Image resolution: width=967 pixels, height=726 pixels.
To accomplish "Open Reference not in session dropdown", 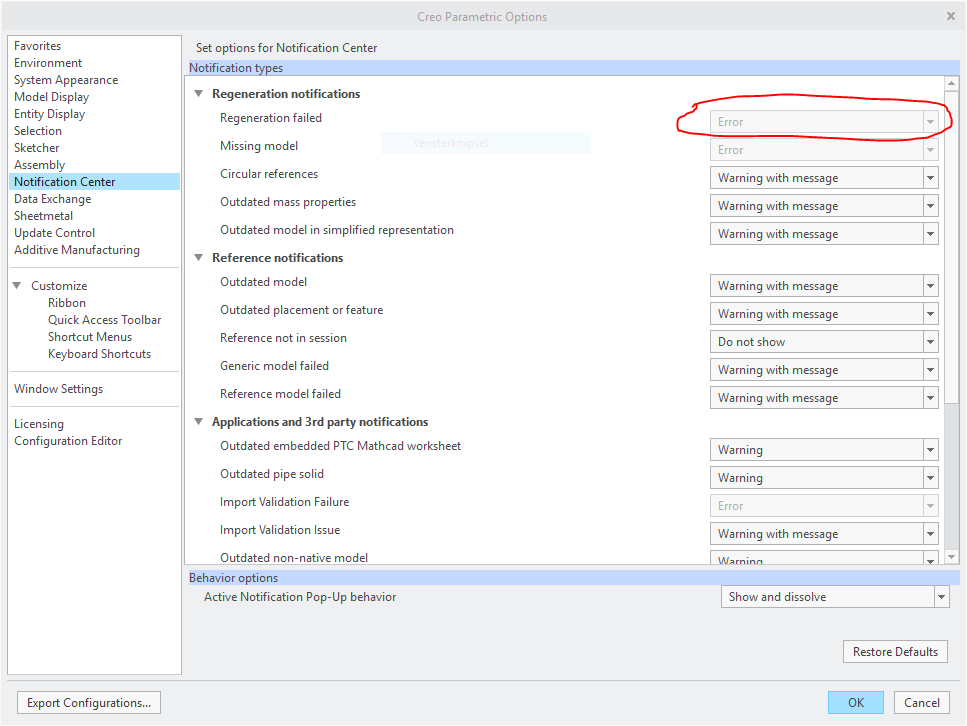I will [824, 342].
